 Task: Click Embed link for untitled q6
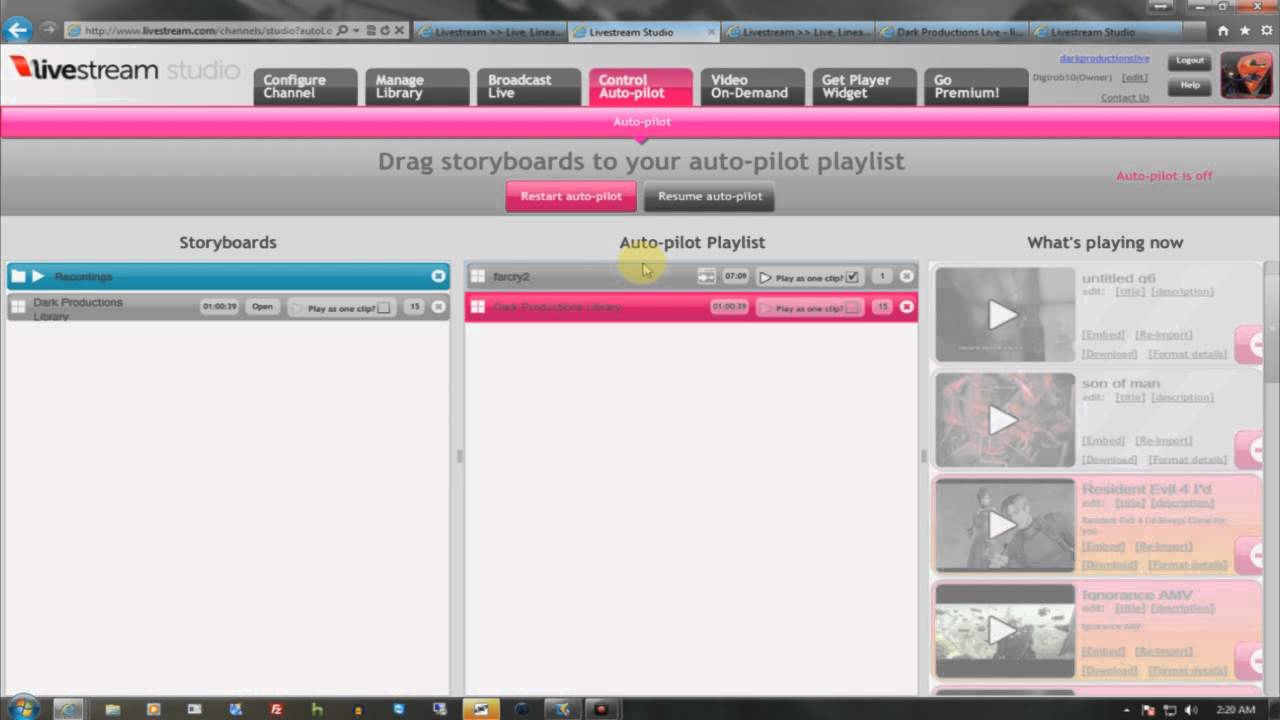tap(1103, 335)
